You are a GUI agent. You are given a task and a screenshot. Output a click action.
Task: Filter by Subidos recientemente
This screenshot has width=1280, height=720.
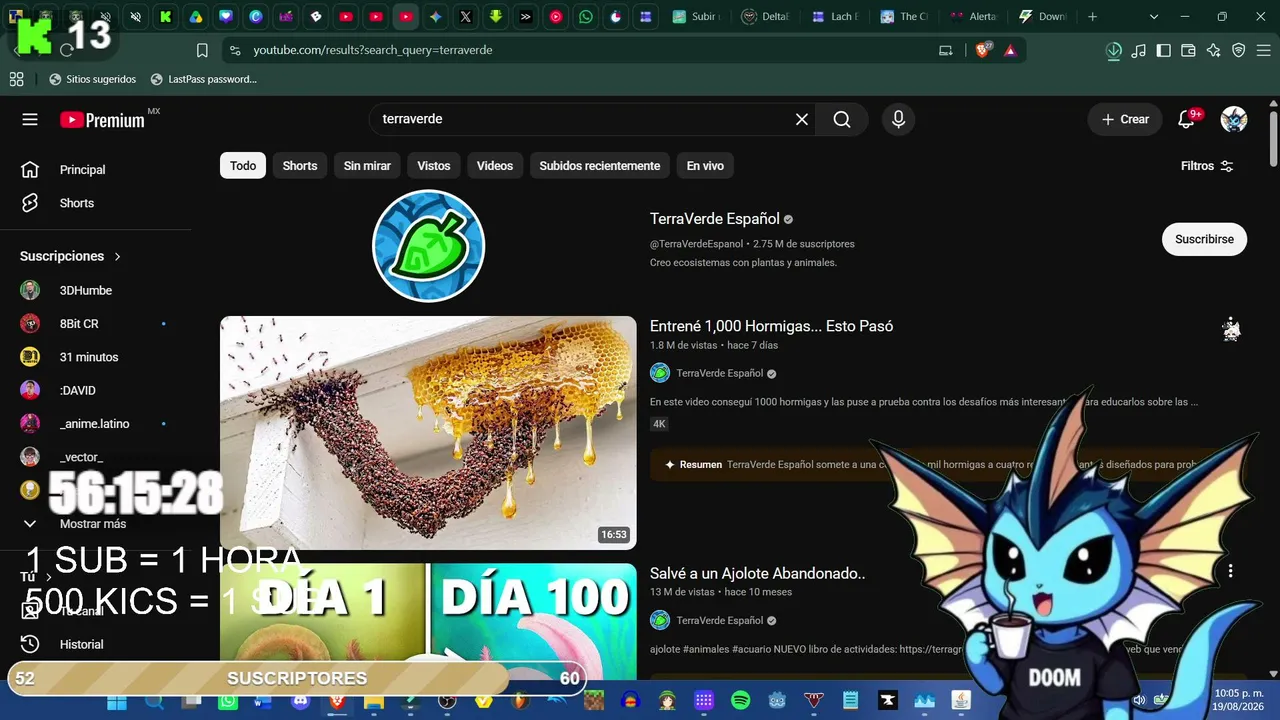[x=600, y=166]
